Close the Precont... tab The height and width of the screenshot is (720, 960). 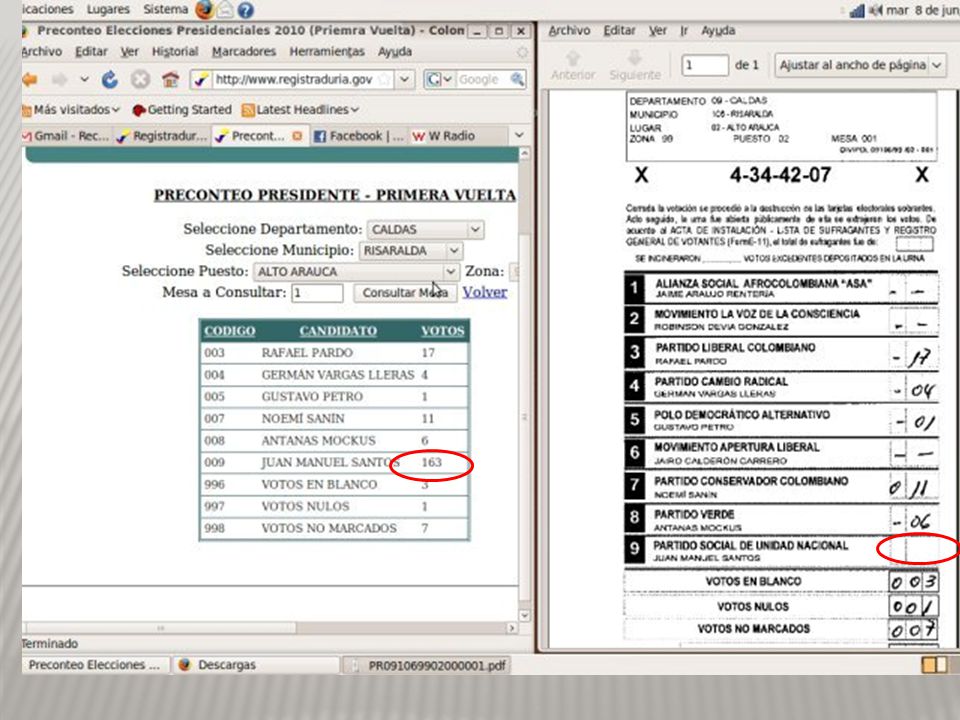click(x=297, y=136)
